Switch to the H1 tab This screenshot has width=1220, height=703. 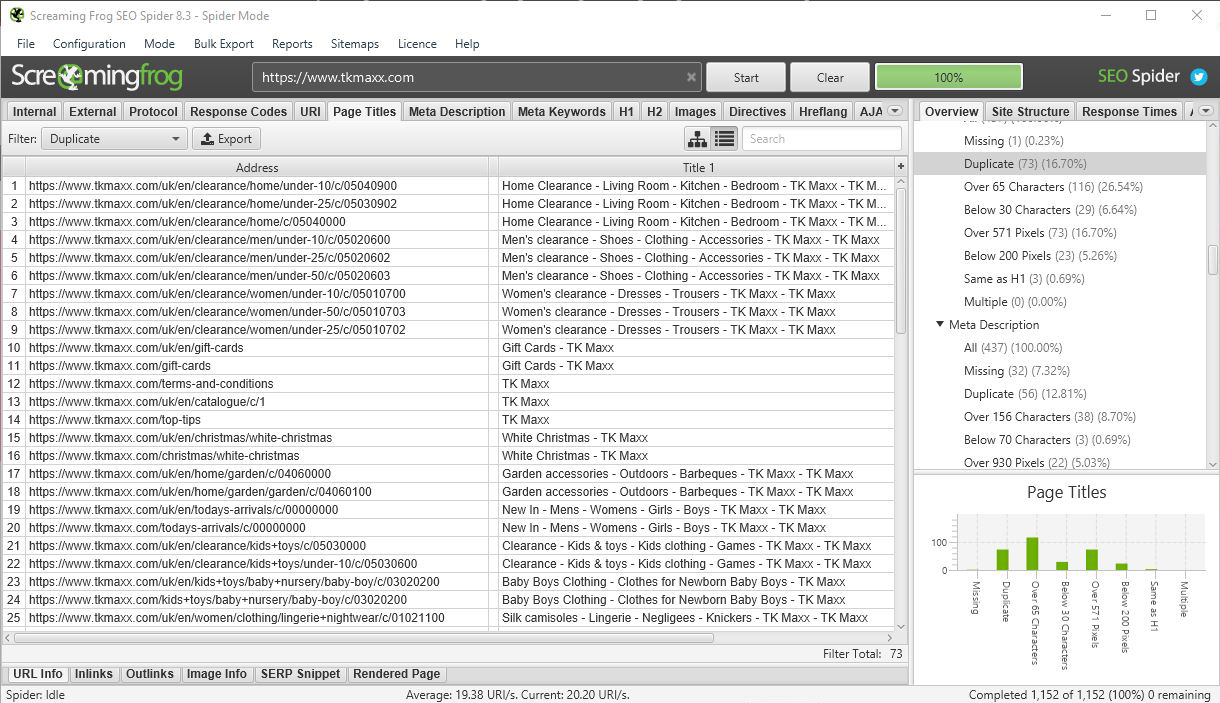(x=626, y=111)
